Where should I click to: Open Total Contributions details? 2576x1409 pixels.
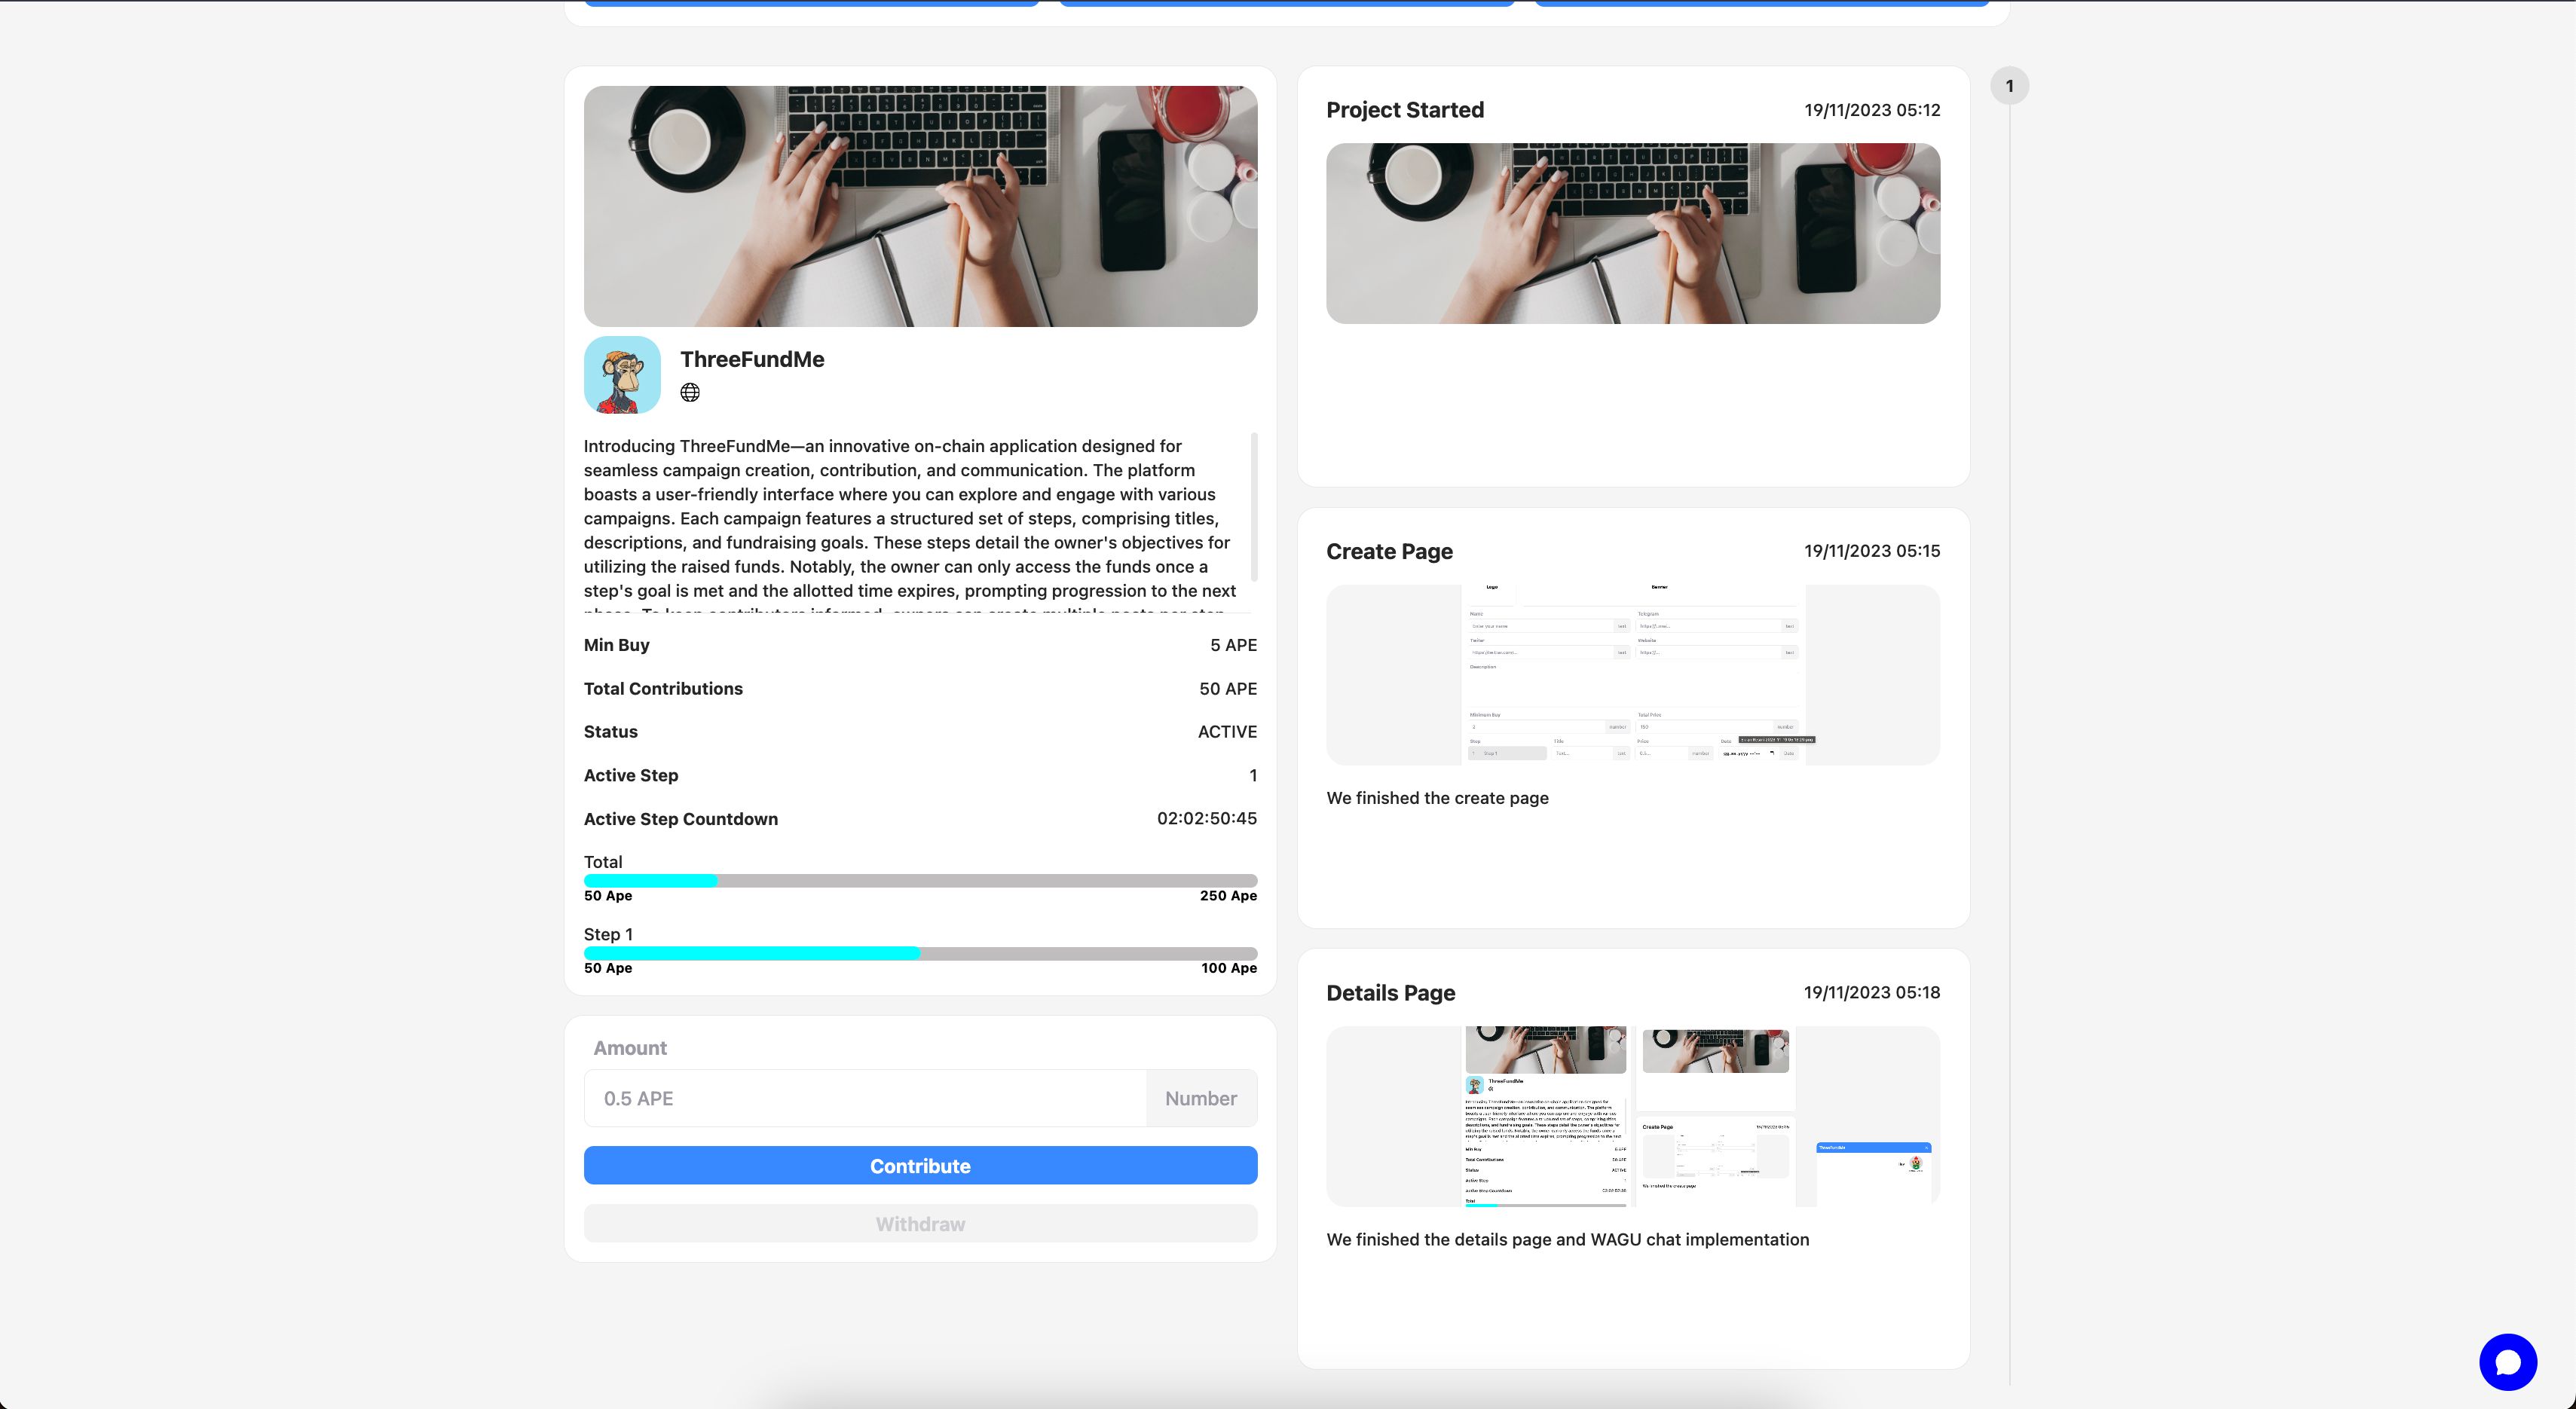coord(665,689)
